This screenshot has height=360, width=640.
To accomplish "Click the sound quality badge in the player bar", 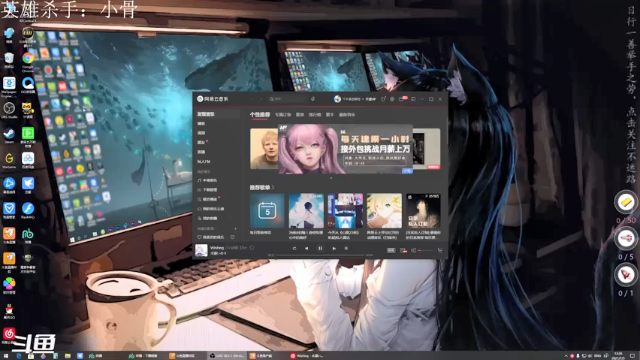I will 391,250.
